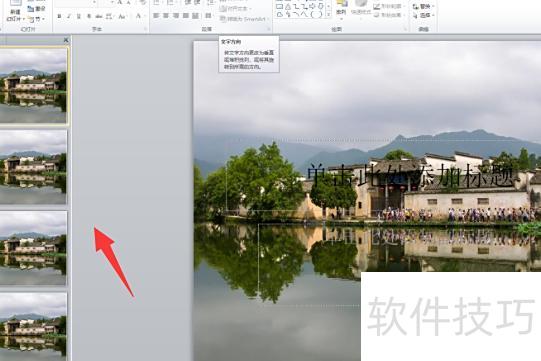Select the lightning-style connector shape
541x361 pixels.
click(x=288, y=14)
